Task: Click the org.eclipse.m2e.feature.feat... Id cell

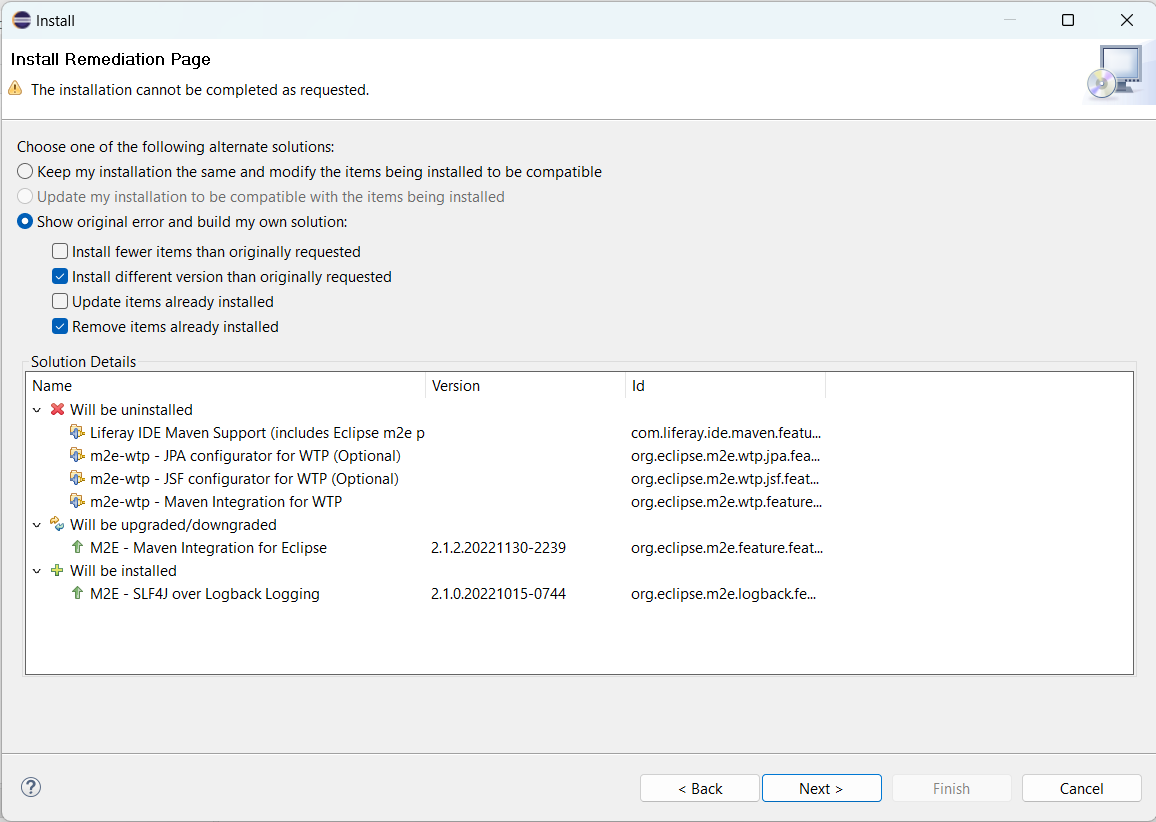Action: (x=727, y=548)
